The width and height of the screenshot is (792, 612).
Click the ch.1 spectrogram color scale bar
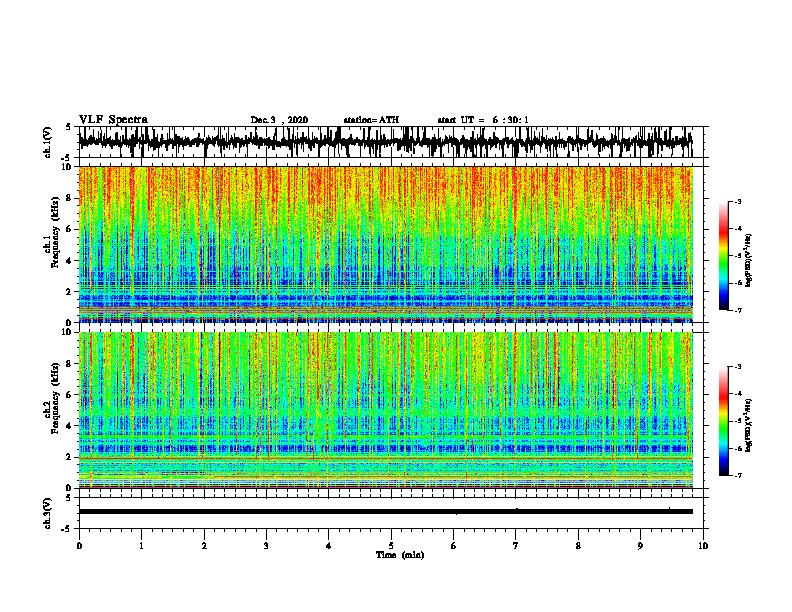pyautogui.click(x=723, y=256)
